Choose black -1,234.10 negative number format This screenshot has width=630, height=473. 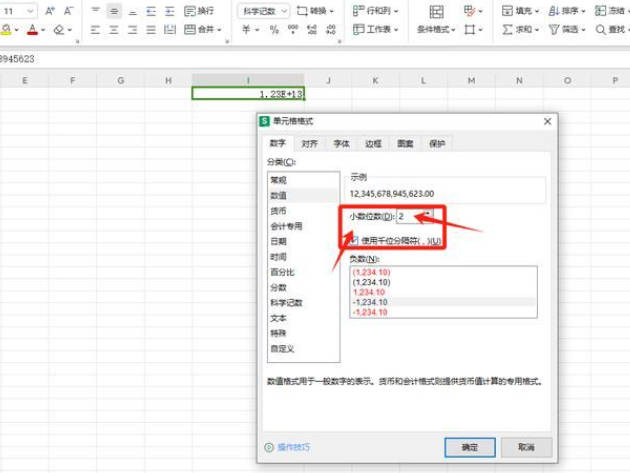[x=443, y=302]
